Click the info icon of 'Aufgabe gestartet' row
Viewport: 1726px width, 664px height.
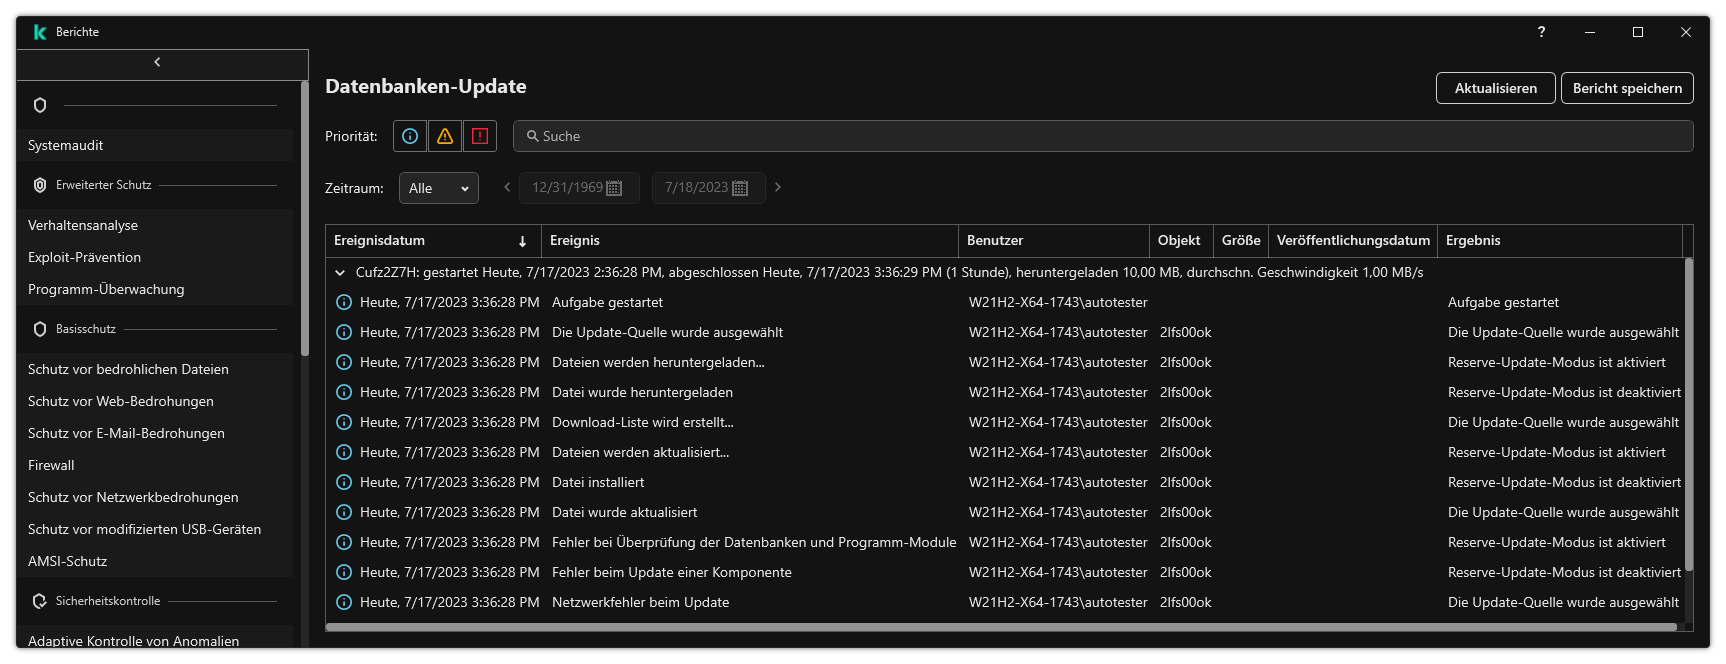tap(344, 302)
